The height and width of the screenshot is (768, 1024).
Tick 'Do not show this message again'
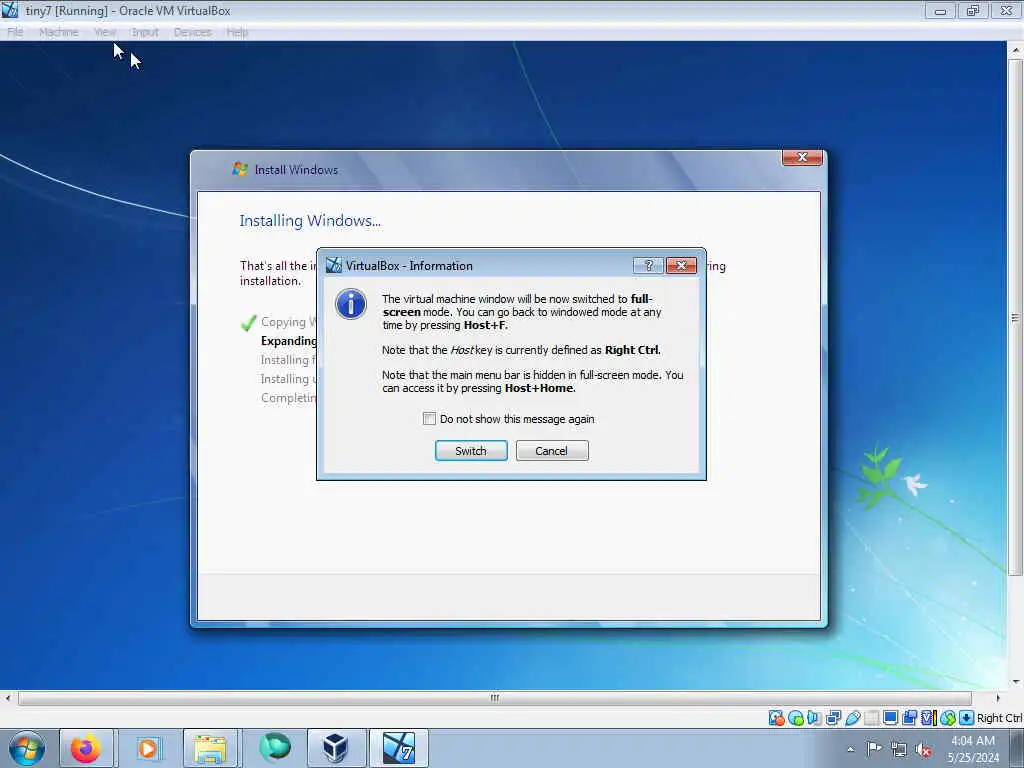[x=429, y=419]
